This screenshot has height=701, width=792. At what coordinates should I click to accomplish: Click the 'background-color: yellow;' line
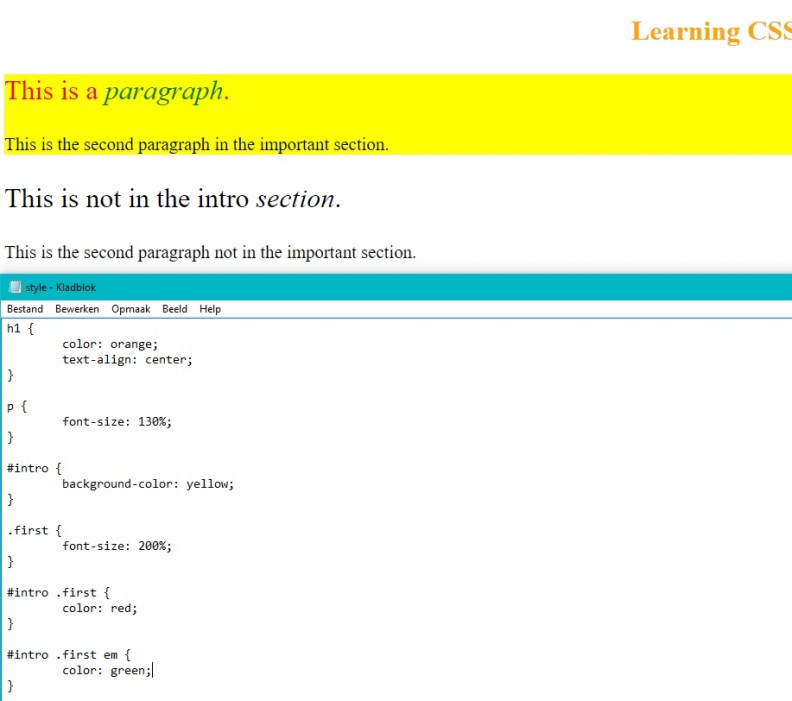coord(148,484)
